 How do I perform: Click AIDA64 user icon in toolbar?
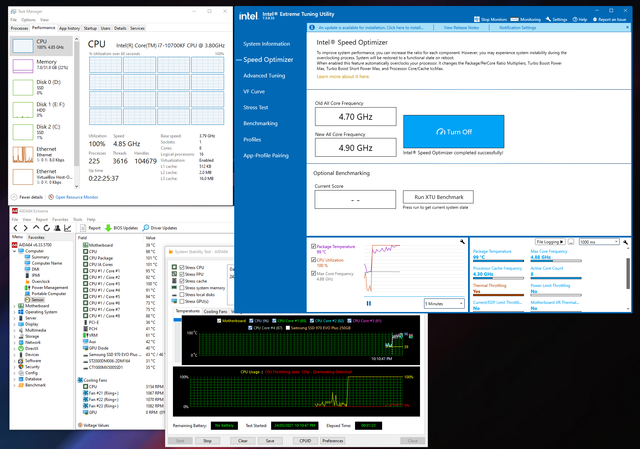point(57,228)
